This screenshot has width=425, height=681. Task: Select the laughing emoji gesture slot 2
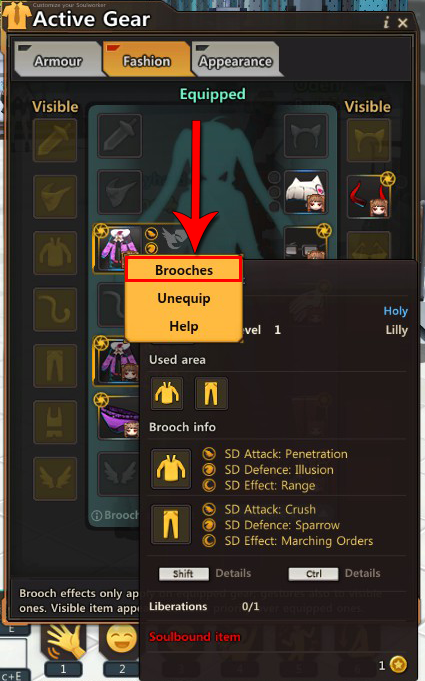[122, 641]
